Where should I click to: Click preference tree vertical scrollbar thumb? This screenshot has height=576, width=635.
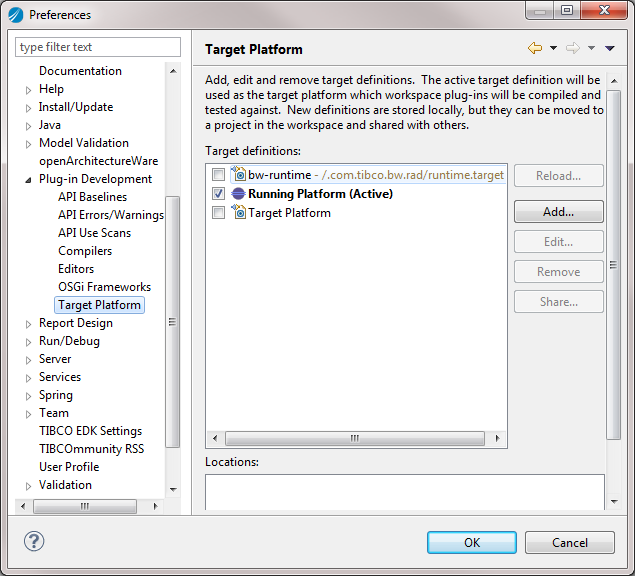(173, 322)
